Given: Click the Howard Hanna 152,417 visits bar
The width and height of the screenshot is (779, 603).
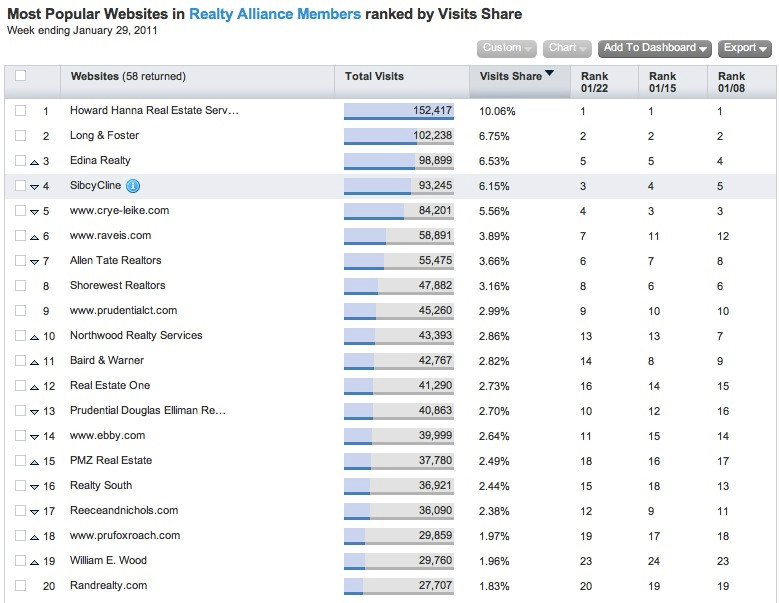Looking at the screenshot, I should pos(398,111).
